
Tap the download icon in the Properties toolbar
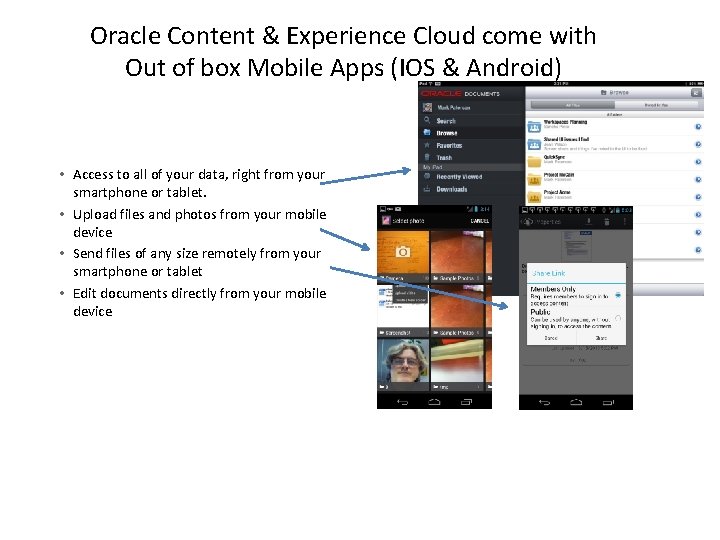pos(589,222)
